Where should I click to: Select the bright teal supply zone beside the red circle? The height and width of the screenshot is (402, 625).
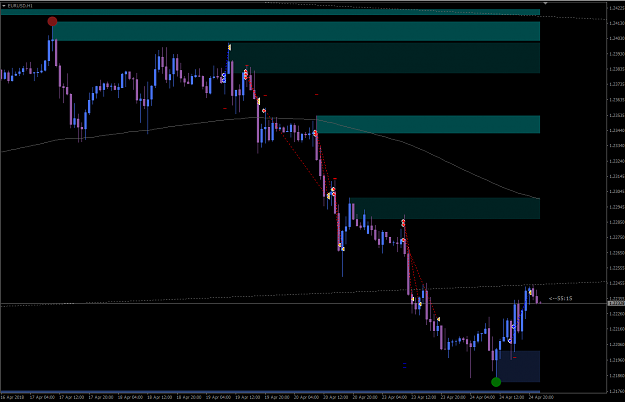click(296, 31)
